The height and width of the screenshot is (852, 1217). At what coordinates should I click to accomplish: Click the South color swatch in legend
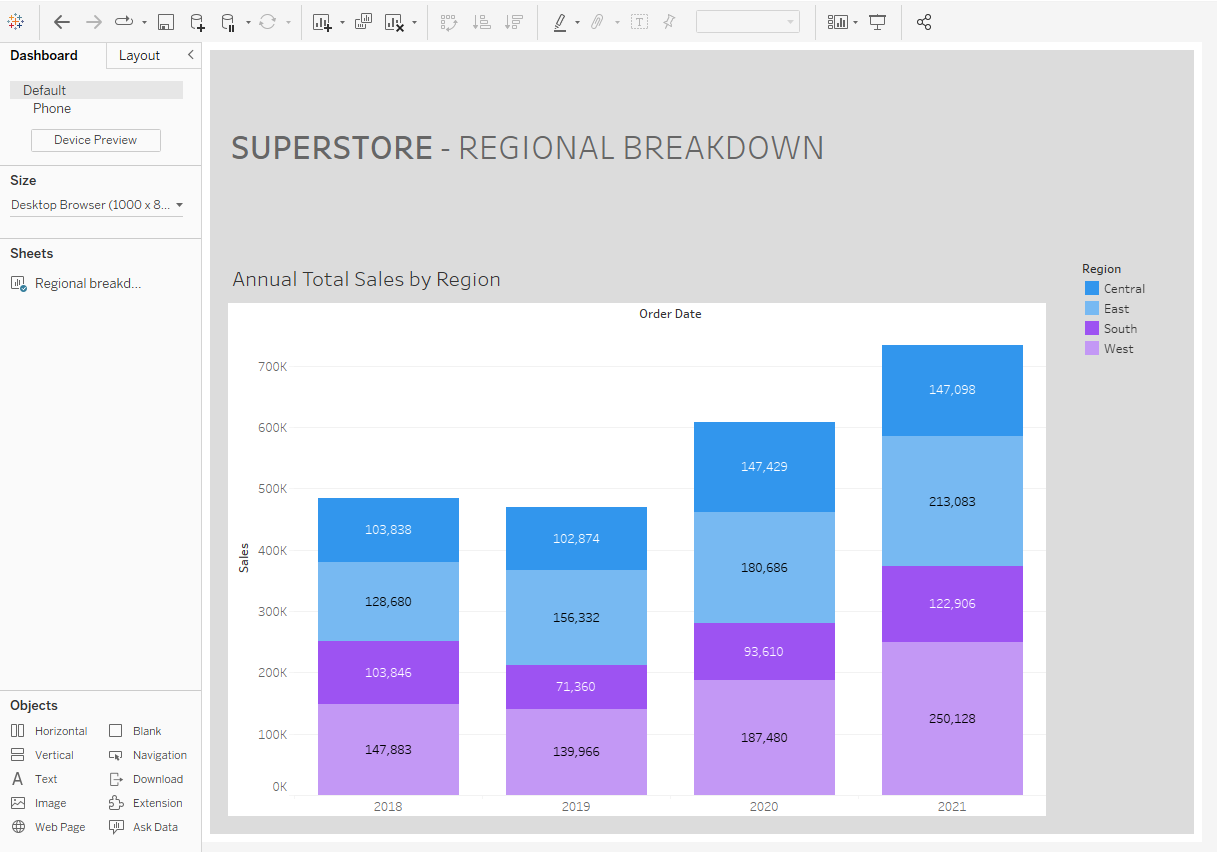click(x=1092, y=328)
